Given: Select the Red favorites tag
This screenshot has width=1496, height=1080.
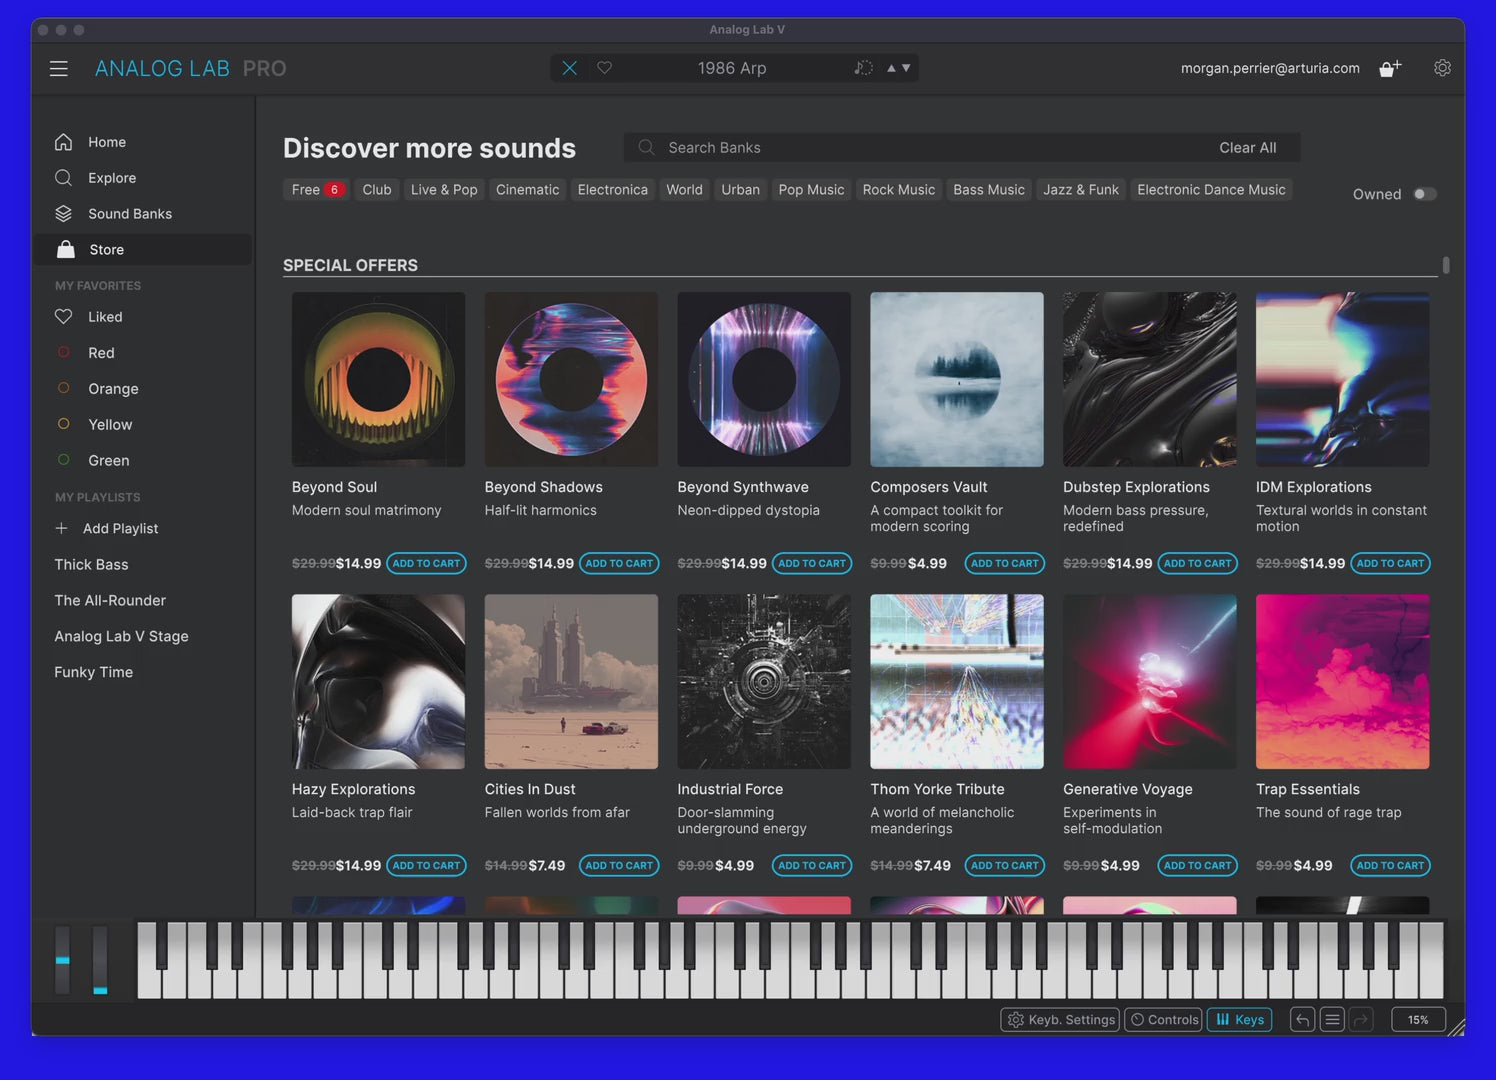Looking at the screenshot, I should click(64, 352).
